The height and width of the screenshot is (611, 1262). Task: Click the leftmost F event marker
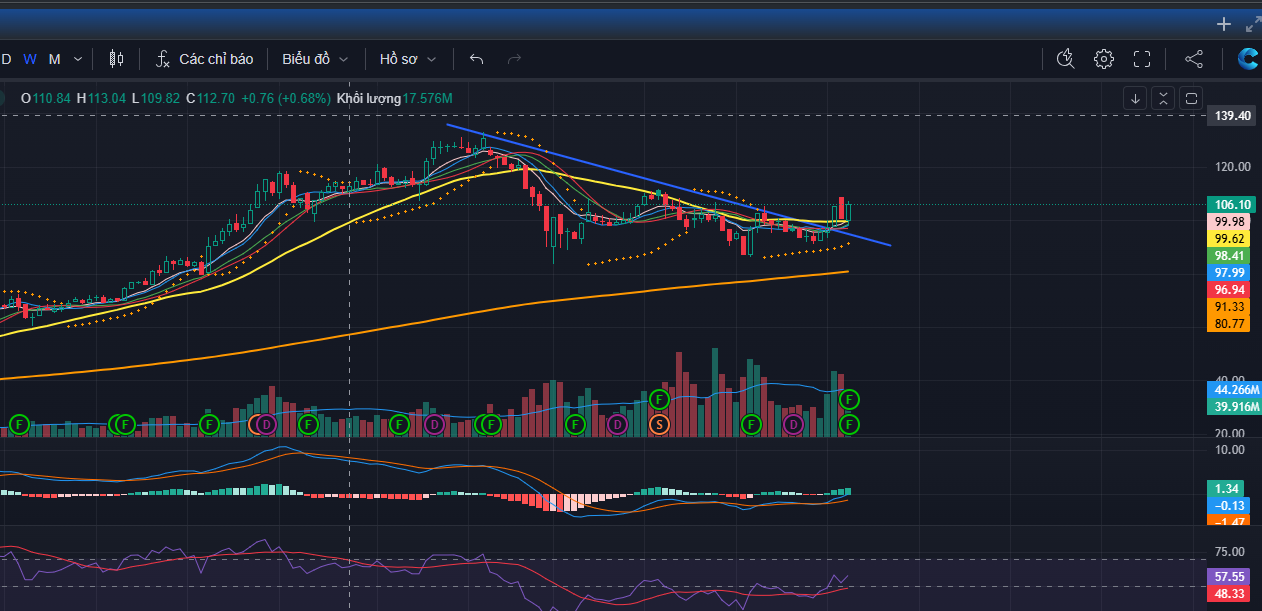tap(19, 425)
